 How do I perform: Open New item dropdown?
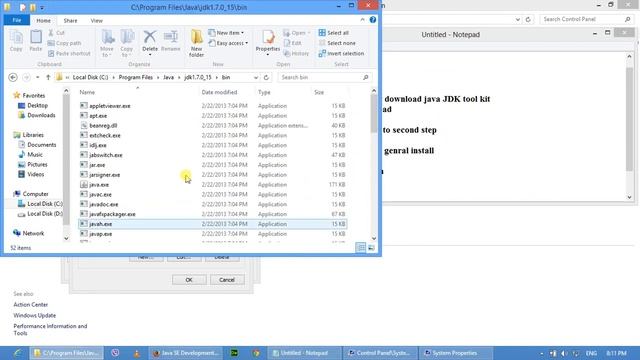tap(226, 33)
